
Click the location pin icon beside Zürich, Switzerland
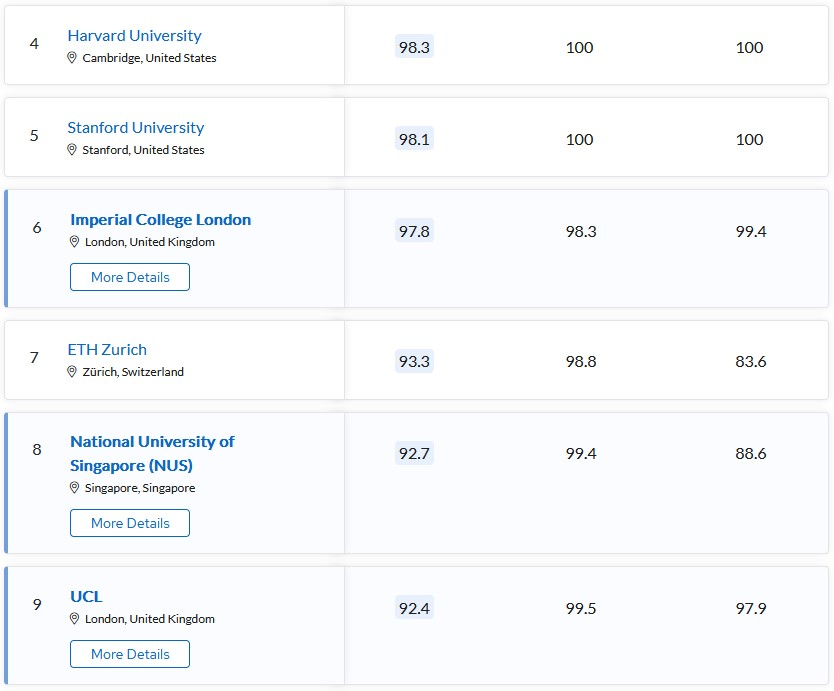tap(72, 371)
